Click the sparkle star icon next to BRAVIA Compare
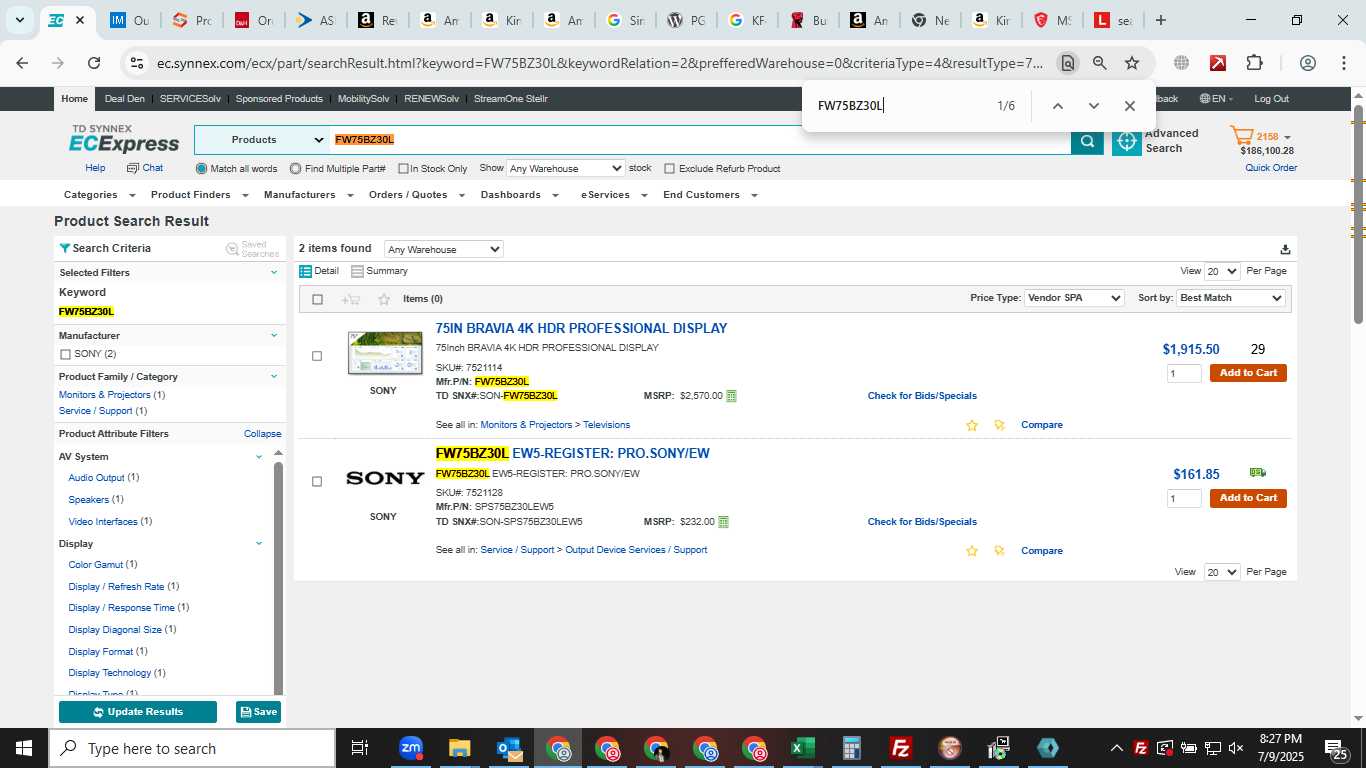1366x768 pixels. (999, 425)
